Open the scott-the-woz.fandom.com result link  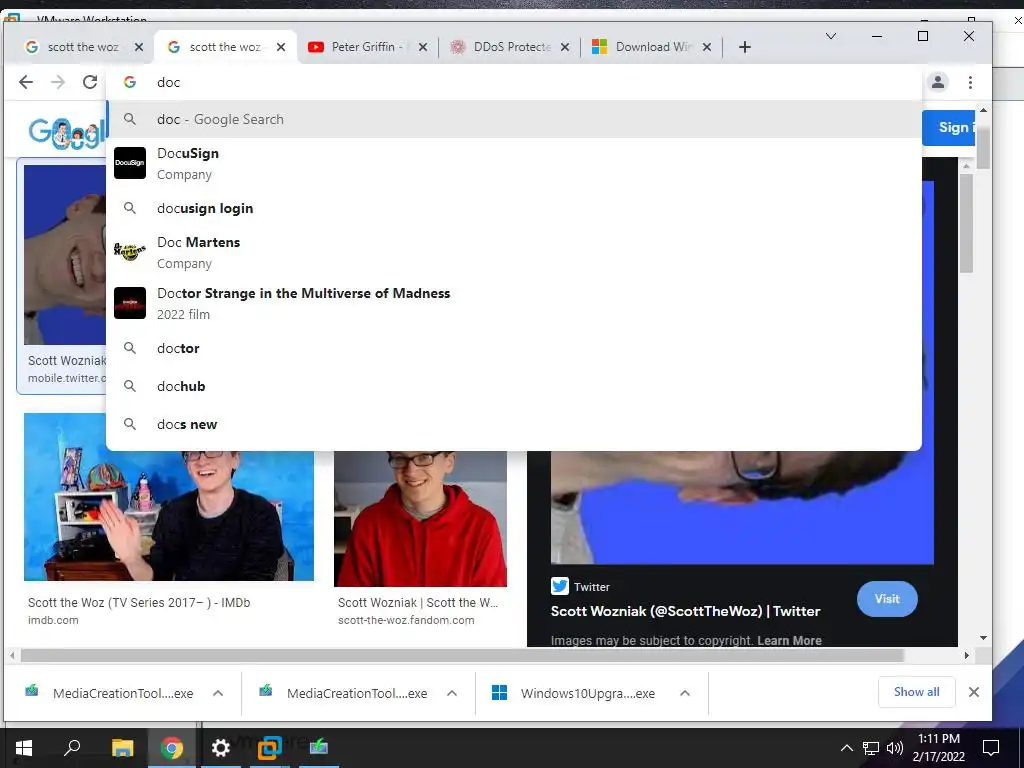coord(406,620)
